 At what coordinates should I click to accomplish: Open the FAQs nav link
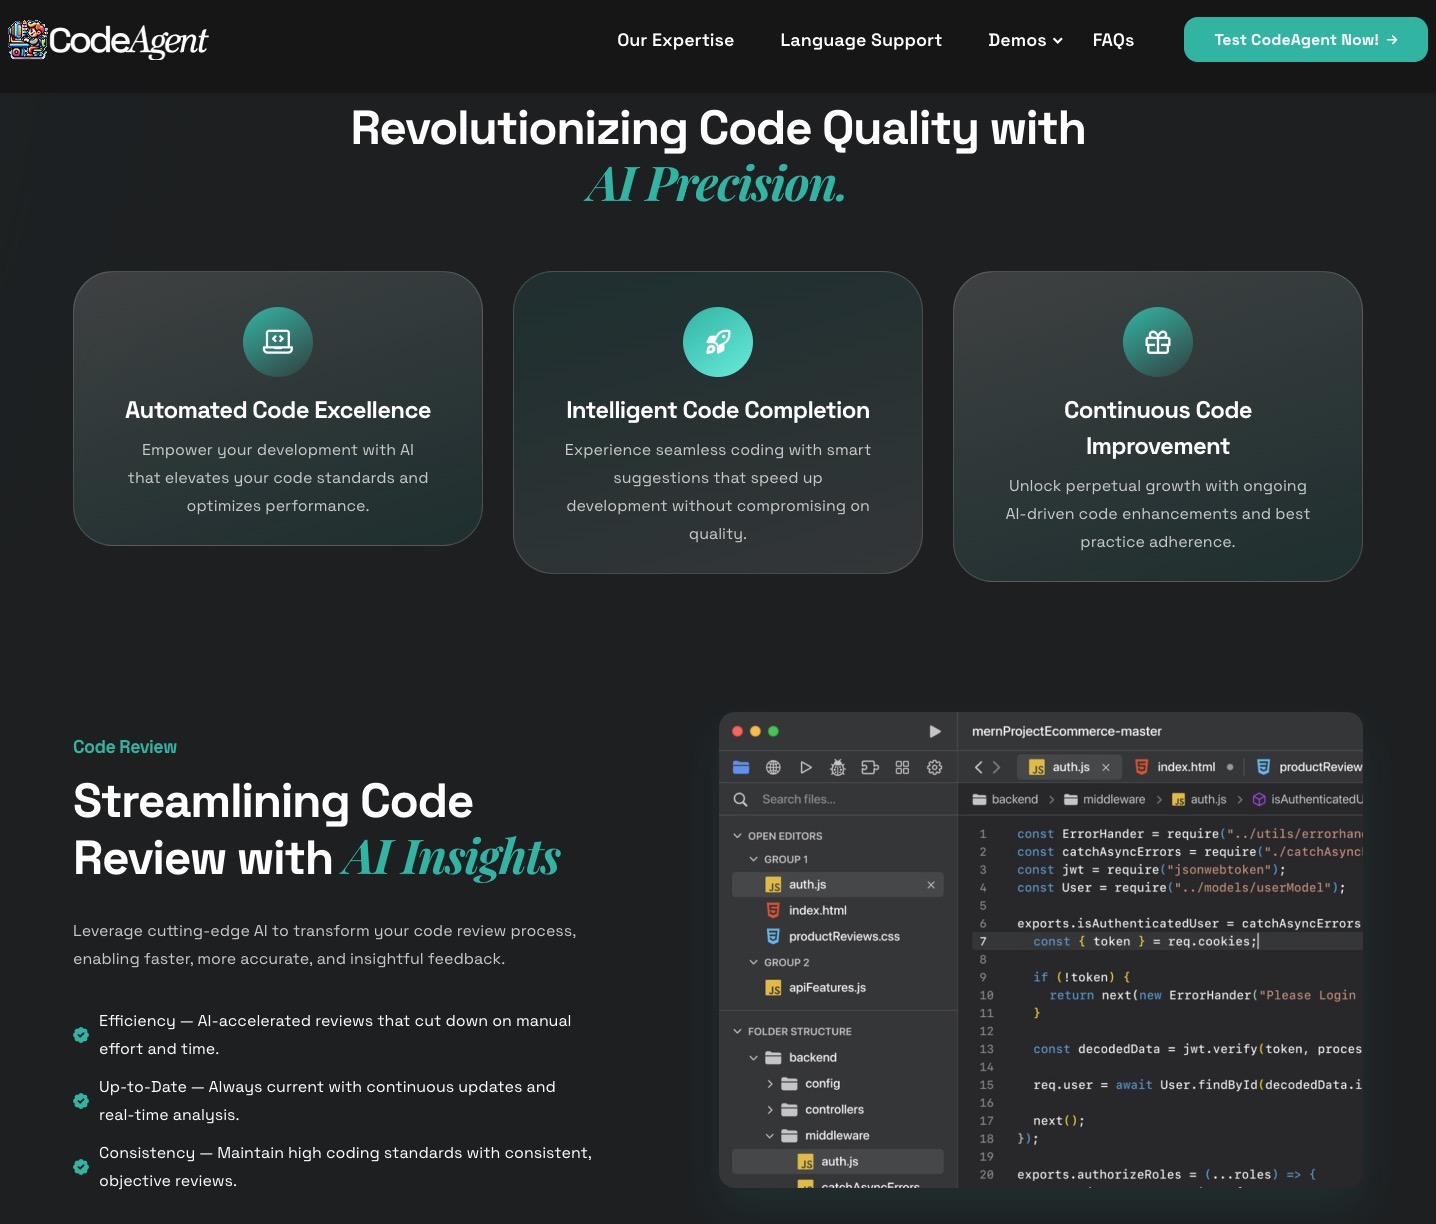pyautogui.click(x=1113, y=40)
